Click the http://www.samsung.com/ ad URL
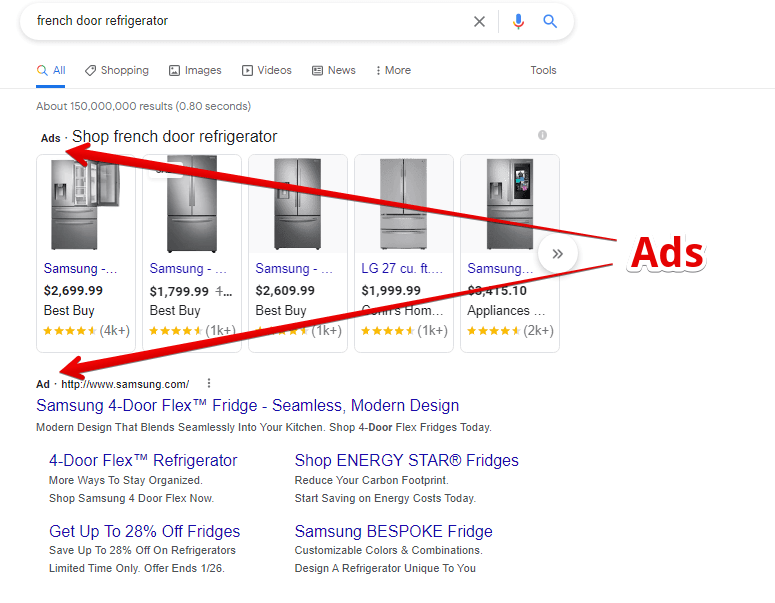 125,384
